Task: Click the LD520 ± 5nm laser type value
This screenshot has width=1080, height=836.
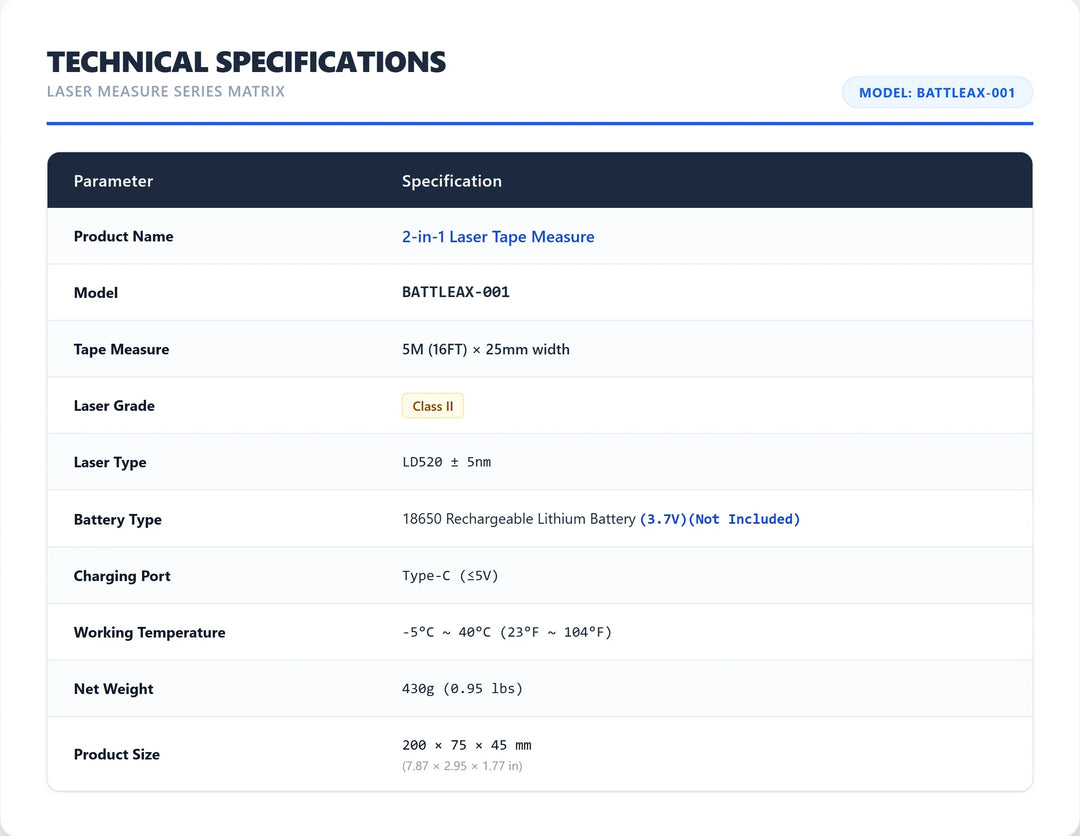Action: (446, 462)
